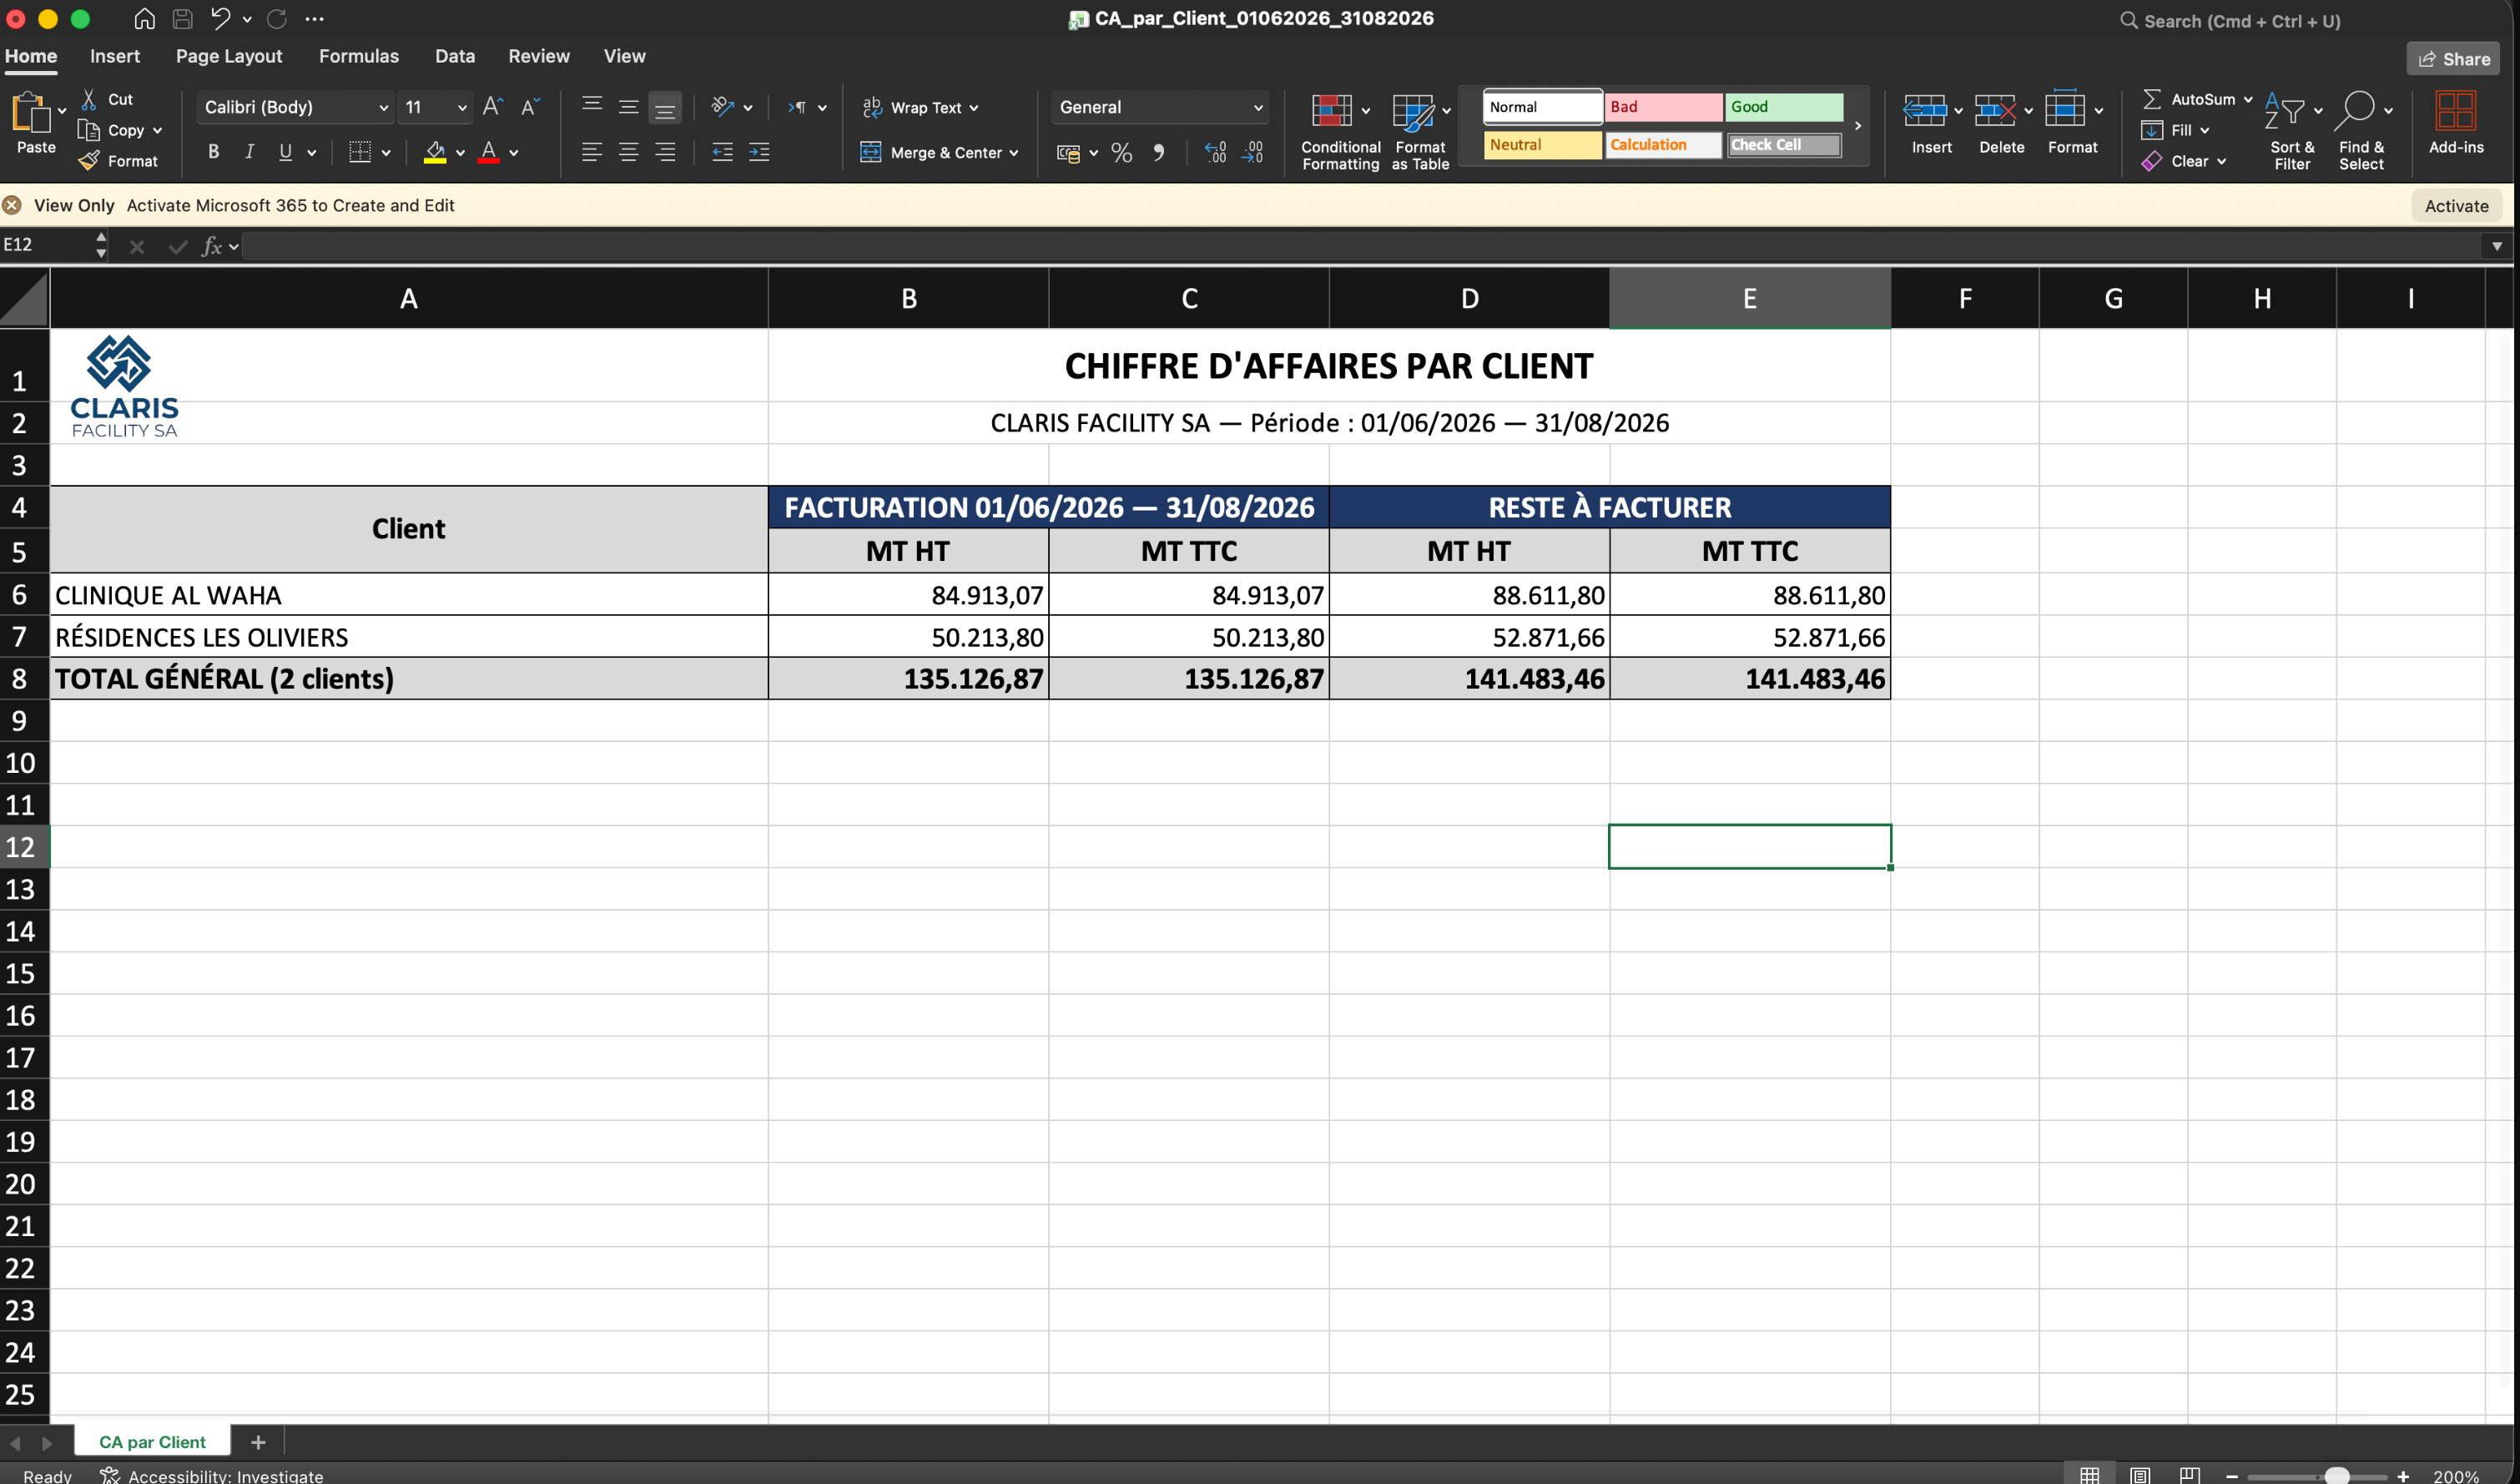The width and height of the screenshot is (2520, 1484).
Task: Open the Data tab
Action: point(455,56)
